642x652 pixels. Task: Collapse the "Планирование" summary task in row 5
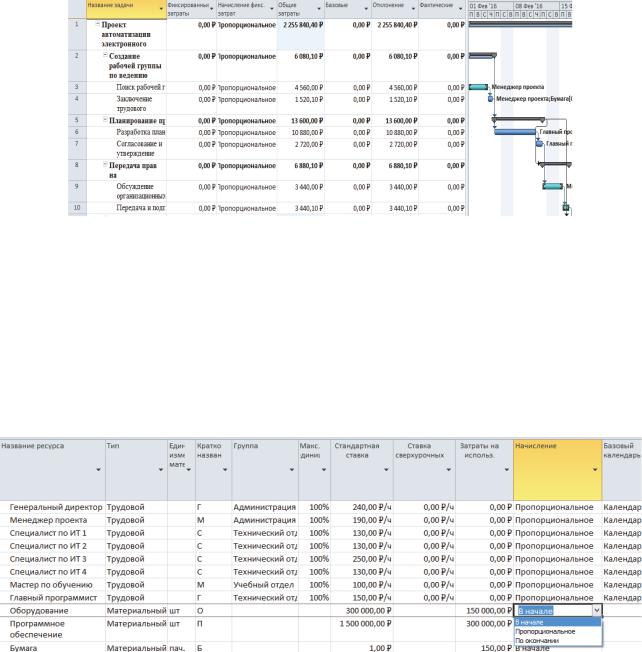(106, 120)
